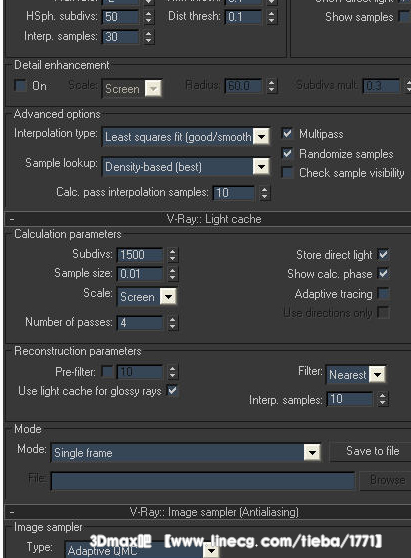Click the Subdivs mult. value field
Viewport: 411px width, 558px height.
(x=381, y=86)
